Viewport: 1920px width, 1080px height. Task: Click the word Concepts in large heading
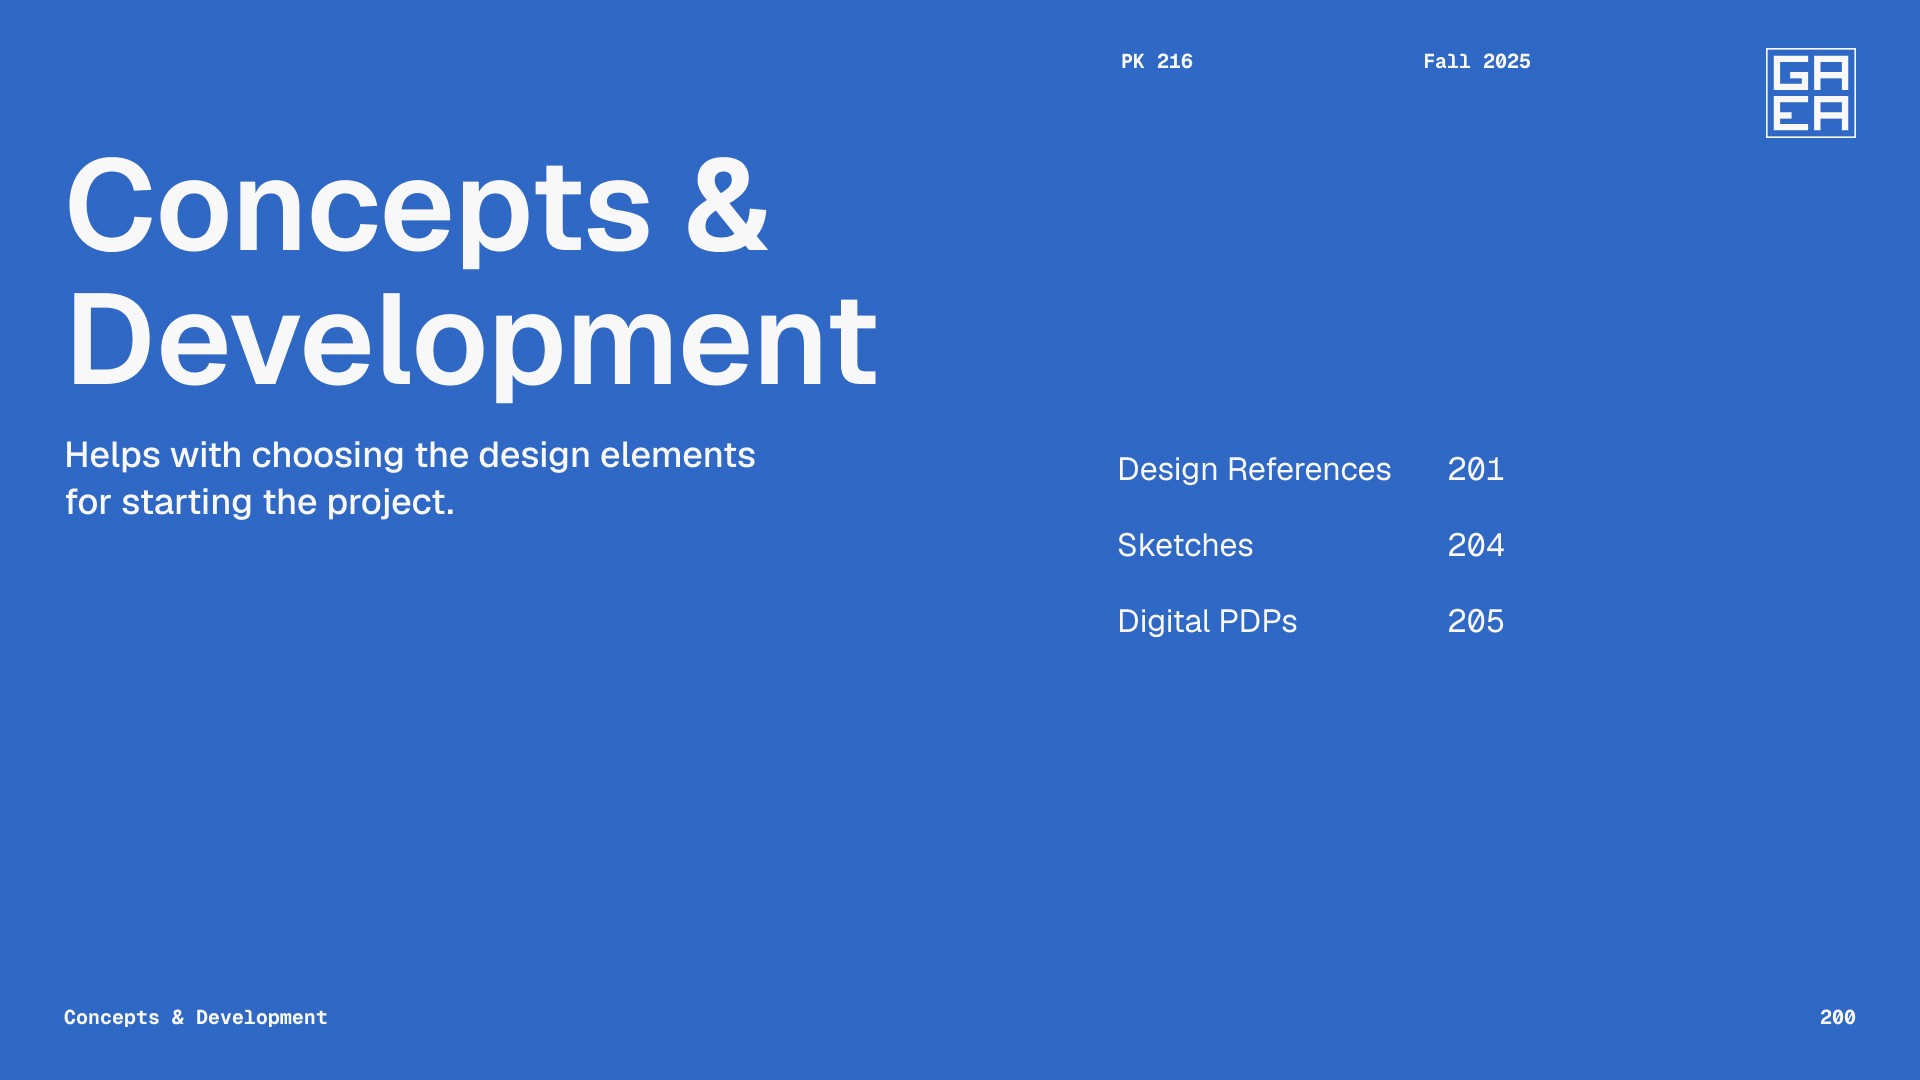(x=358, y=208)
